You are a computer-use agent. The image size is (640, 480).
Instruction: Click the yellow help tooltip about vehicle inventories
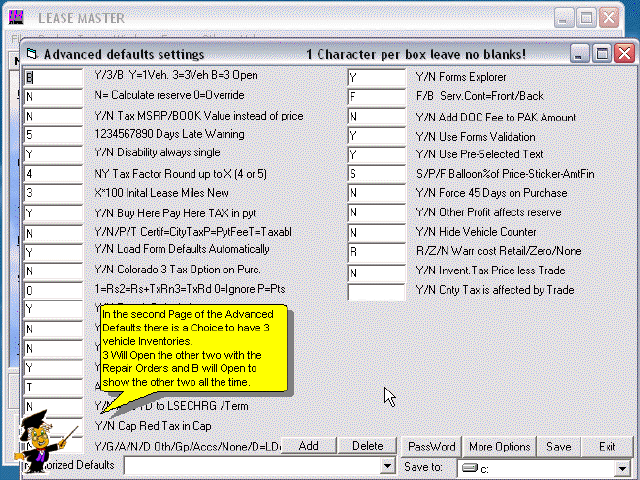196,350
